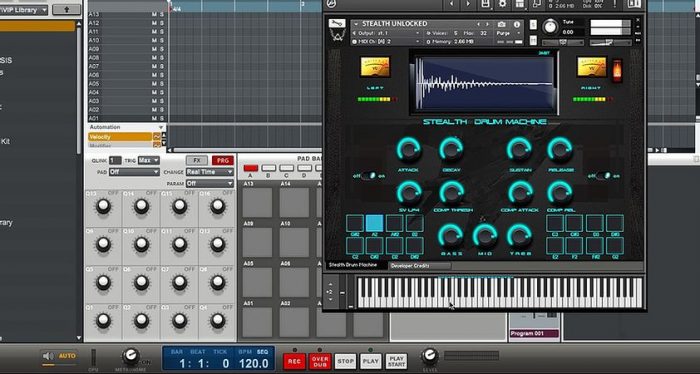Adjust the Bass EQ knob
Viewport: 700px width, 374px height.
click(x=450, y=235)
